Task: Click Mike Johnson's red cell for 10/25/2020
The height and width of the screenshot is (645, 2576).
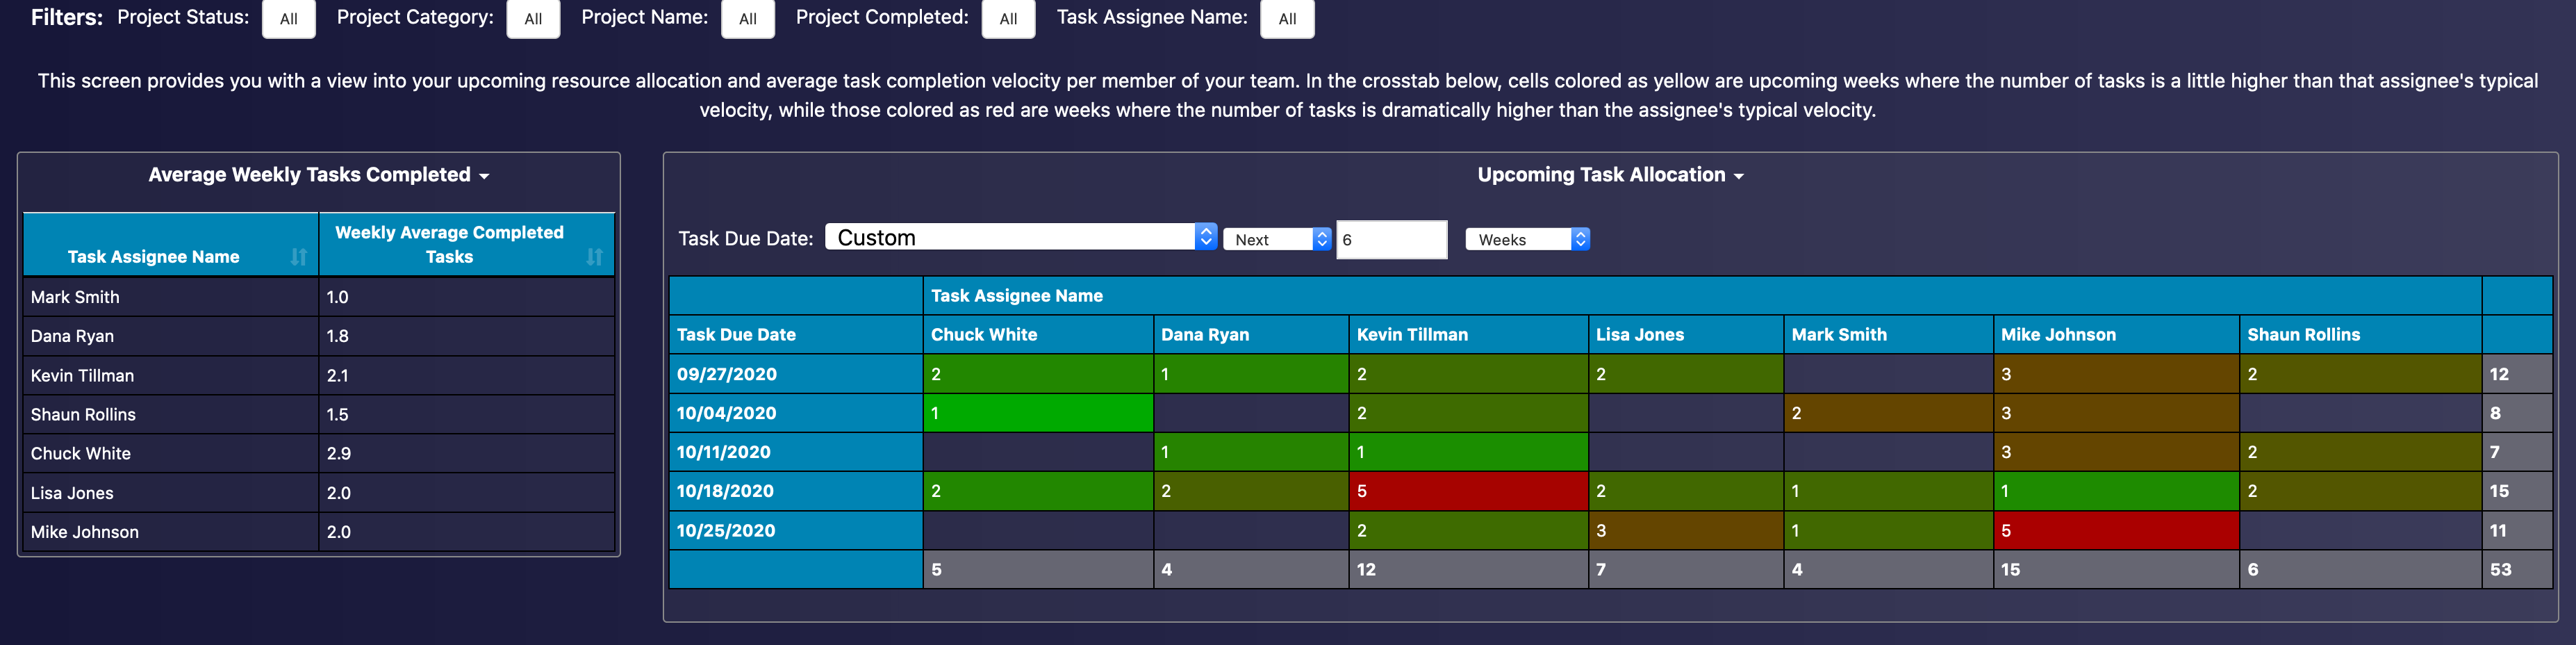Action: (x=2114, y=531)
